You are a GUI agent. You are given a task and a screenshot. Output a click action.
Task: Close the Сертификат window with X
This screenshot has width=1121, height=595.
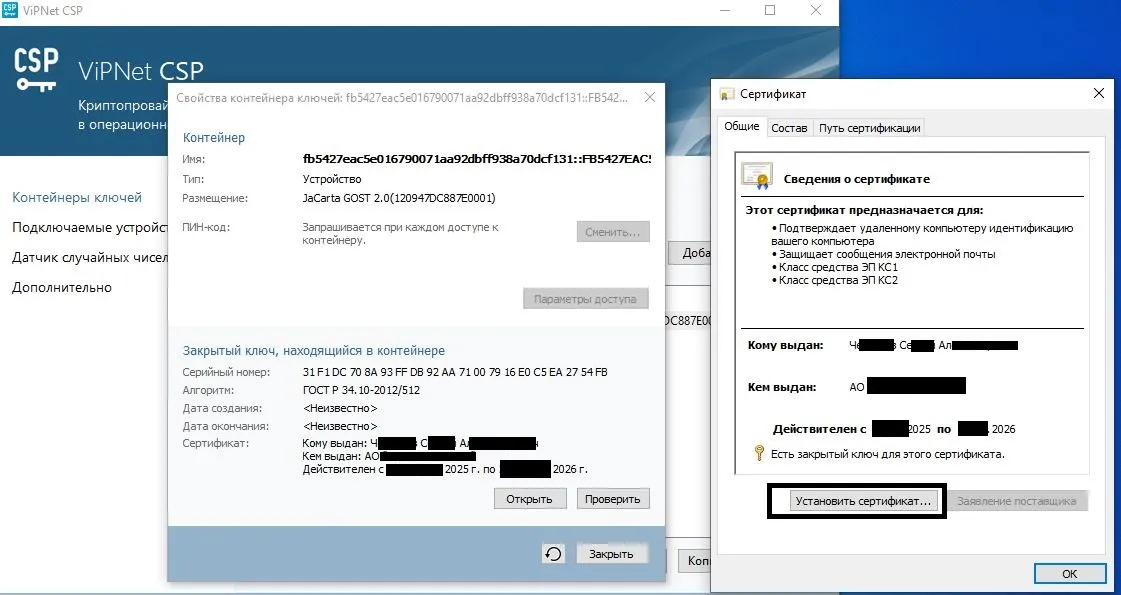(x=1099, y=94)
